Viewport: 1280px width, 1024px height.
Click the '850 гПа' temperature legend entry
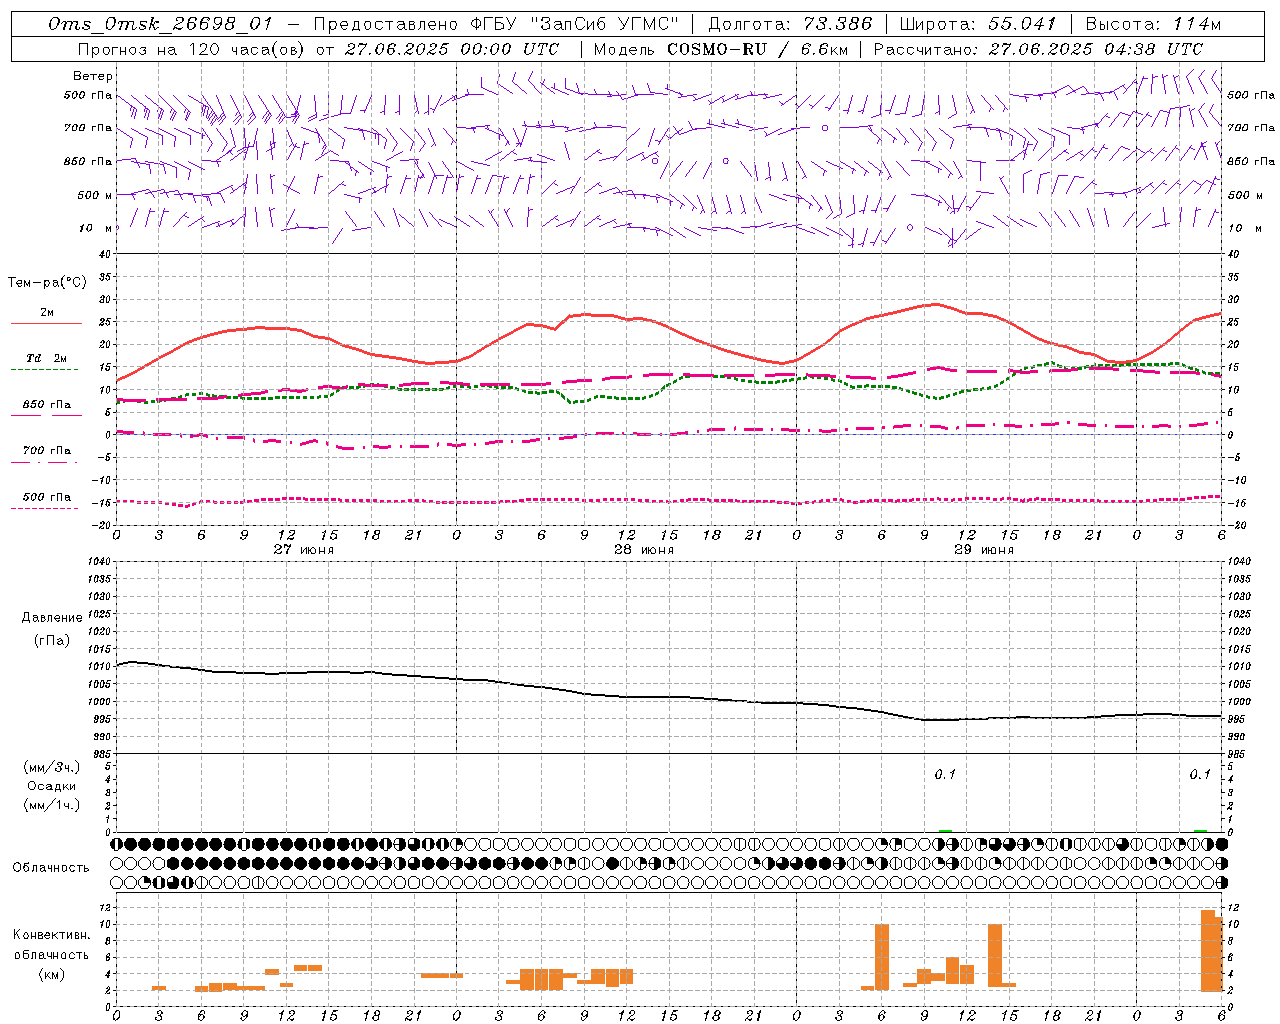pos(47,405)
